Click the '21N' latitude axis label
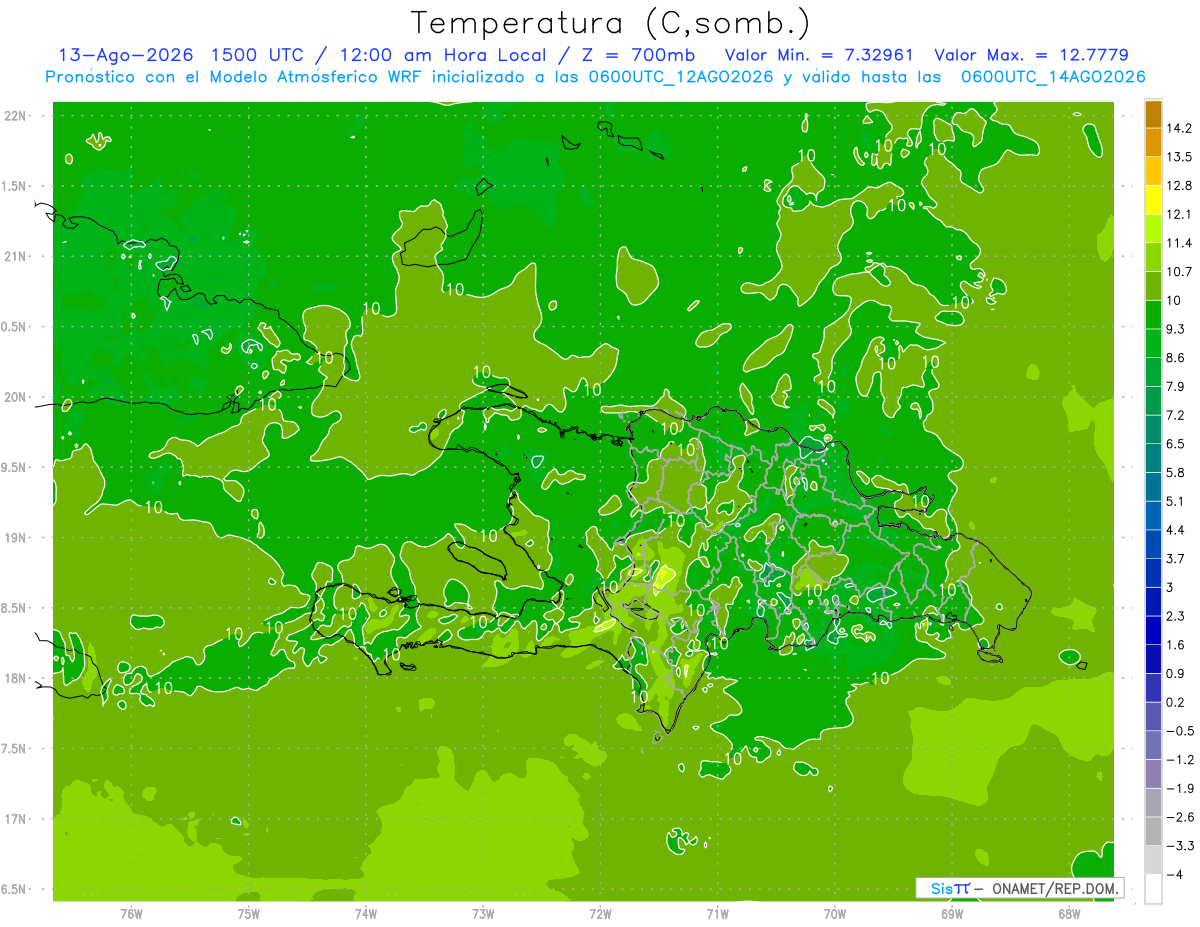The height and width of the screenshot is (927, 1200). coord(15,256)
